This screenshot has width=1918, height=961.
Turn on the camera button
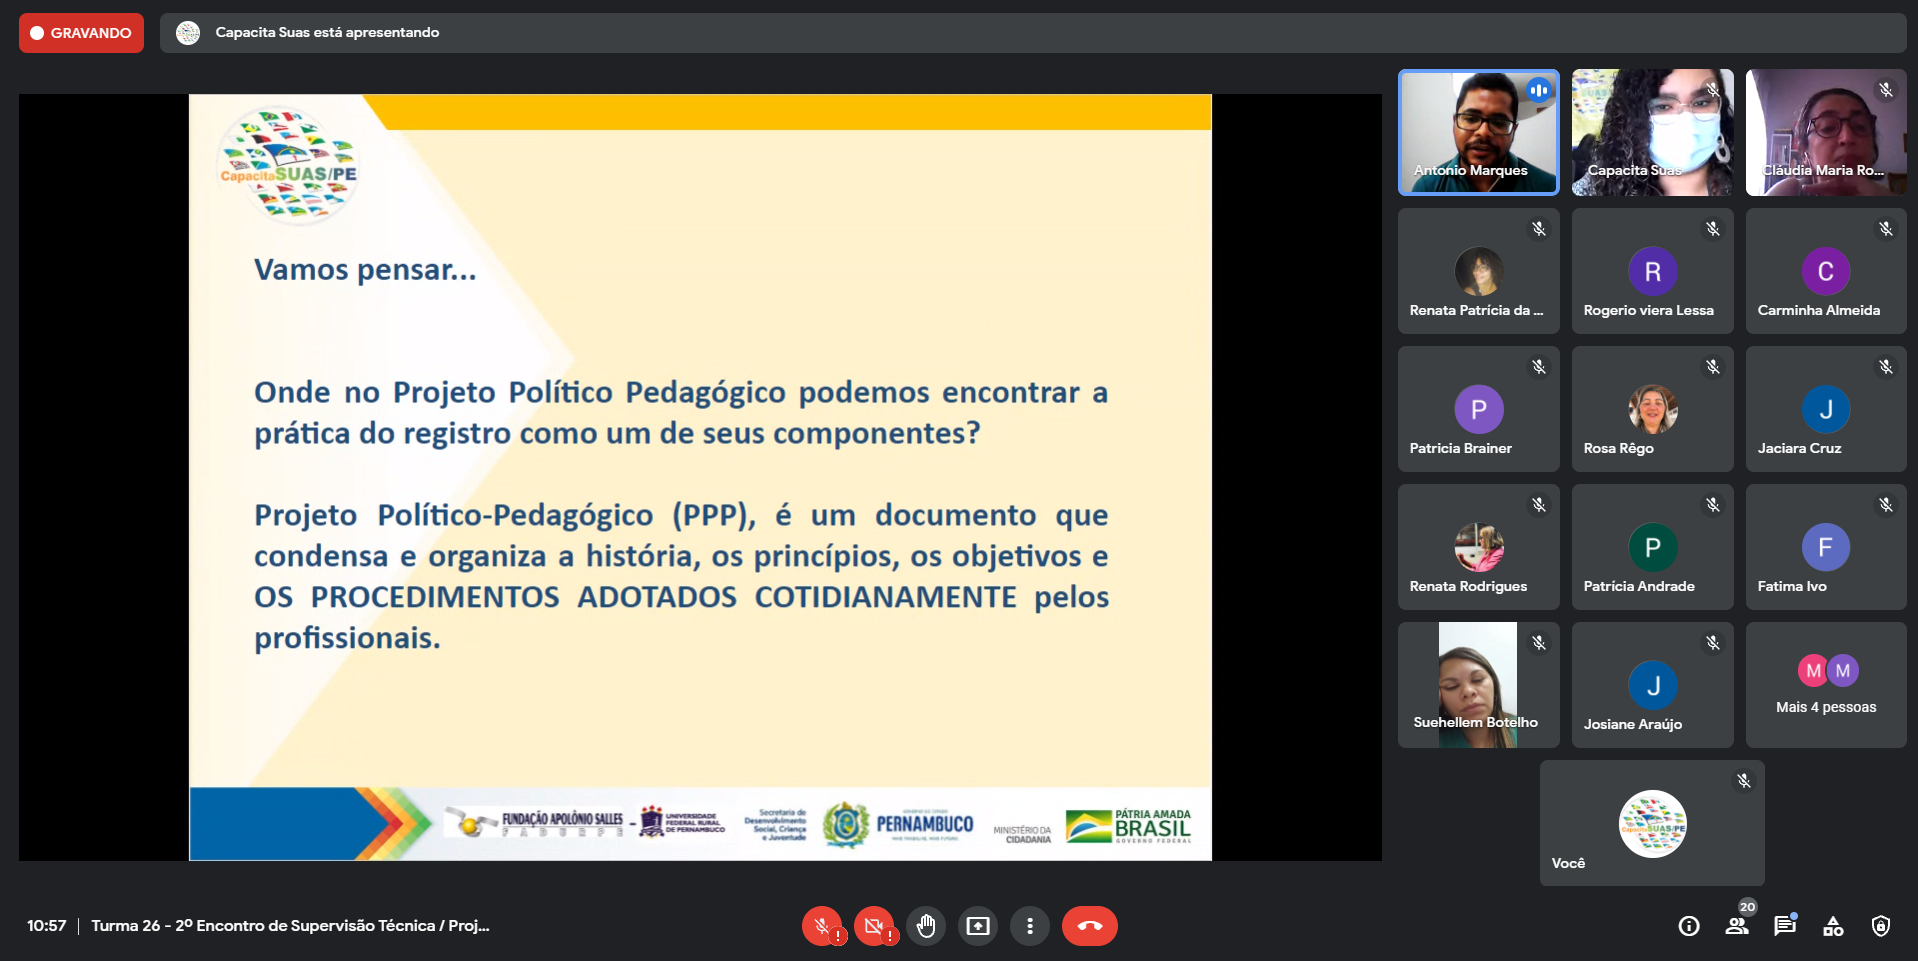tap(874, 926)
